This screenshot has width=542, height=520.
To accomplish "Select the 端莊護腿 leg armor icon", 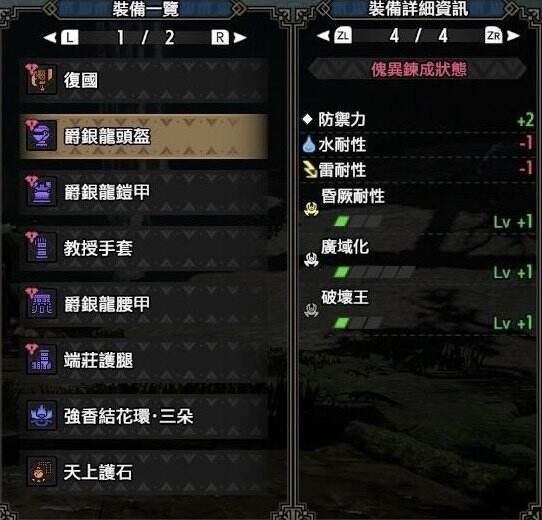I will coord(42,359).
